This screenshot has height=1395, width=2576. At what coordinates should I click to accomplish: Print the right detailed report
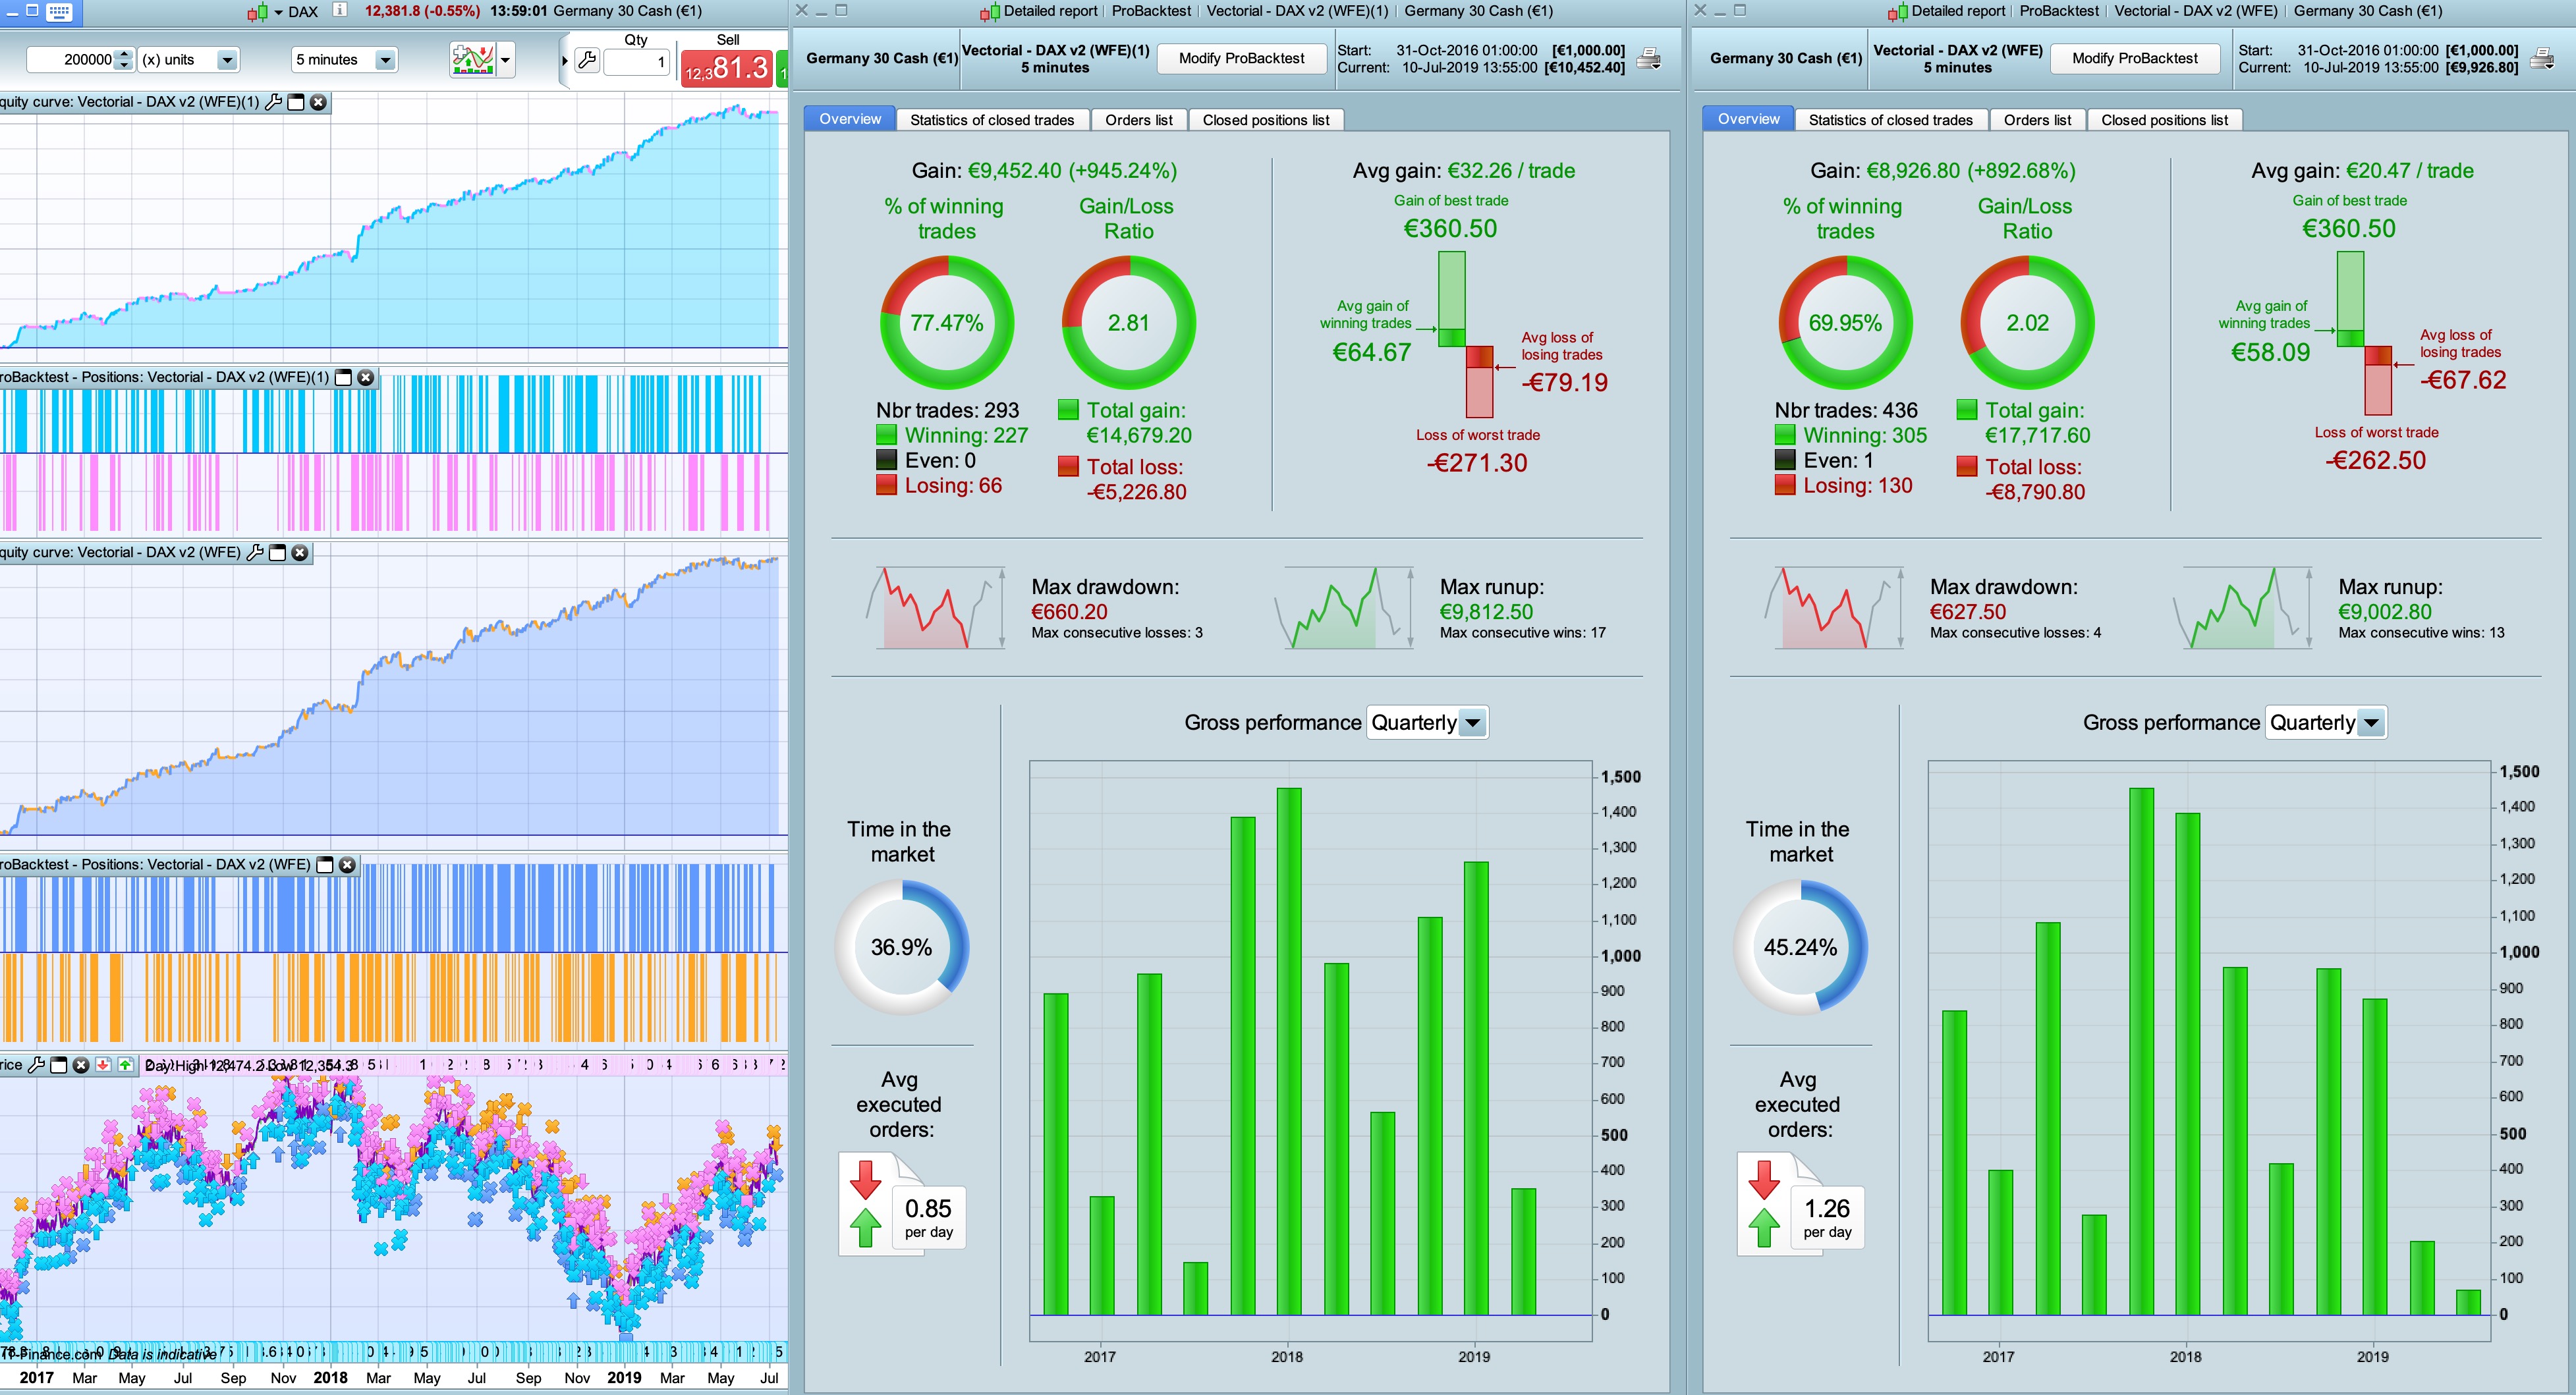pyautogui.click(x=2542, y=59)
